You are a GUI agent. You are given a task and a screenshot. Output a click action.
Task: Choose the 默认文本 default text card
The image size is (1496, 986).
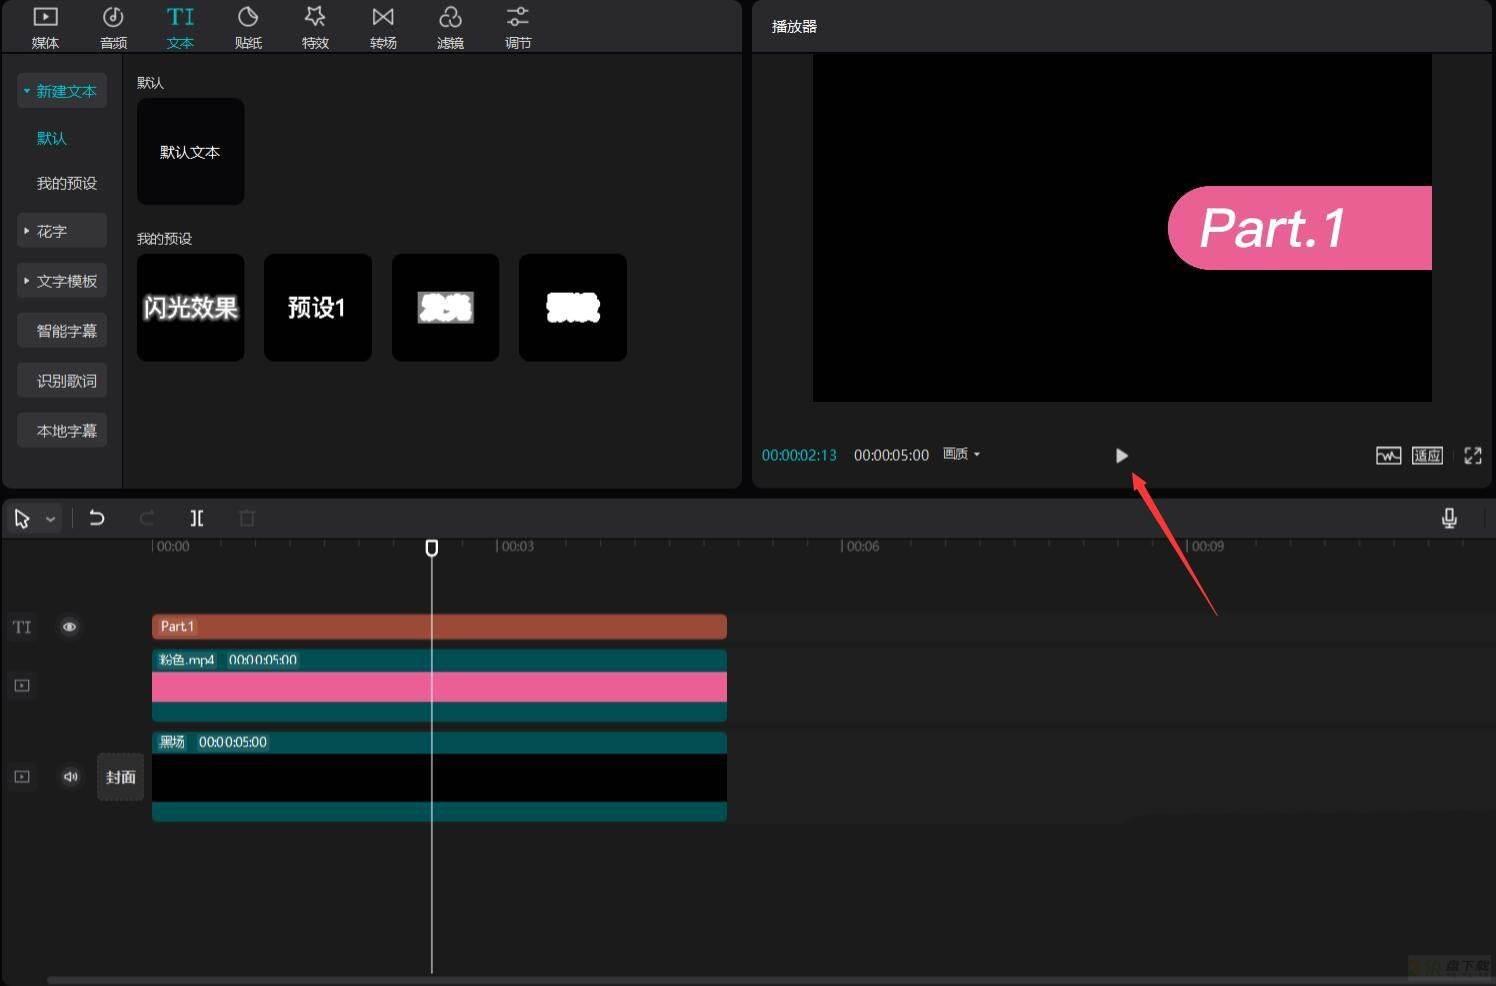190,152
